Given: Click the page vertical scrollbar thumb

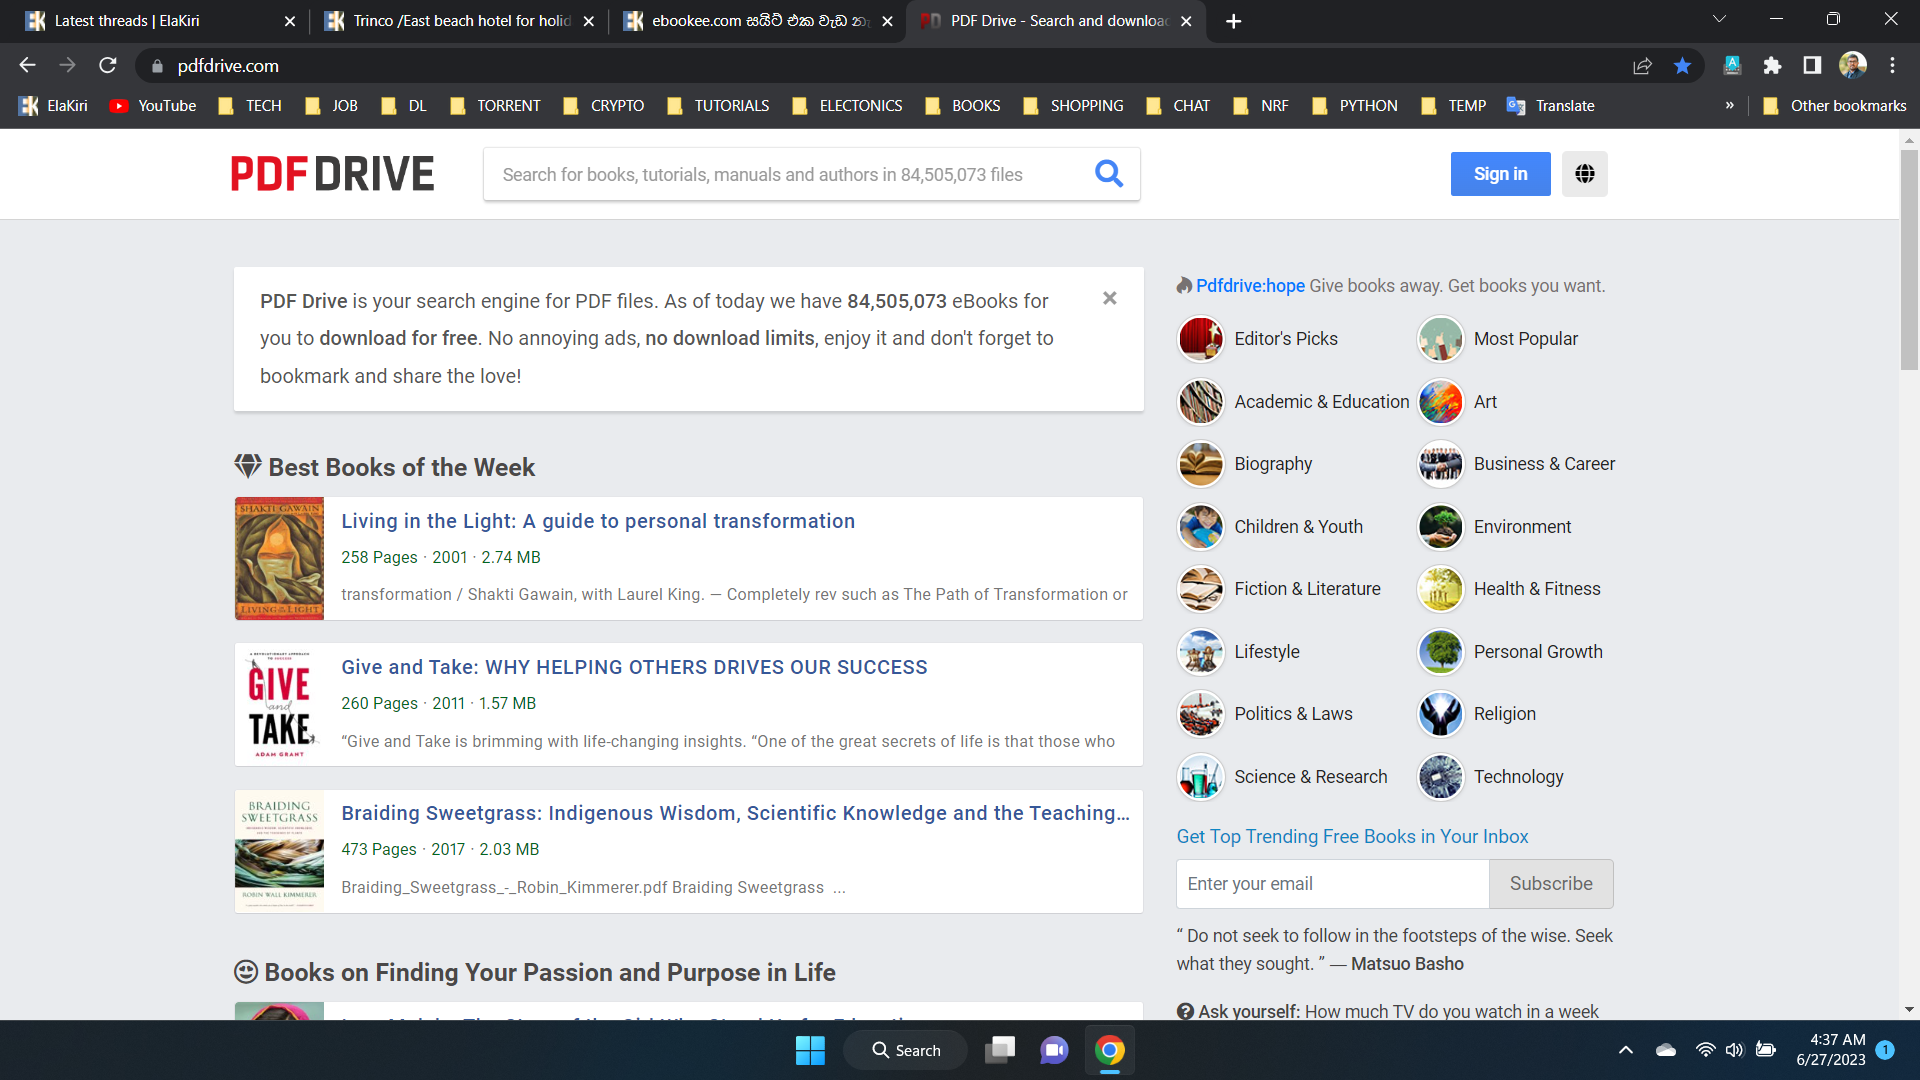Looking at the screenshot, I should pyautogui.click(x=1909, y=260).
